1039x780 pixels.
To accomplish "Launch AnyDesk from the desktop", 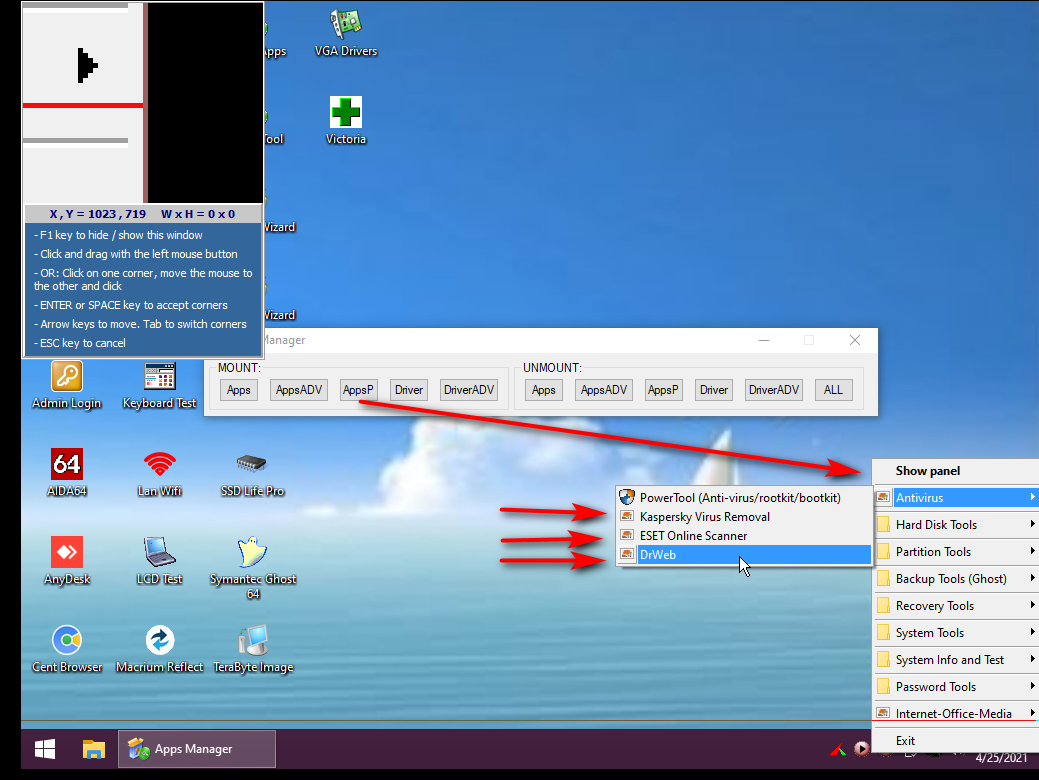I will 67,561.
